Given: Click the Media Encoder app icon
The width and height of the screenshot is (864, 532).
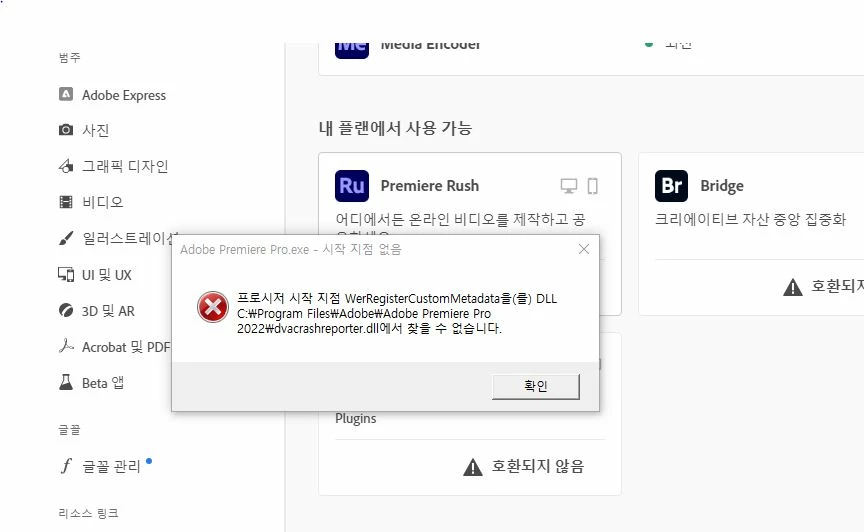Looking at the screenshot, I should [352, 50].
